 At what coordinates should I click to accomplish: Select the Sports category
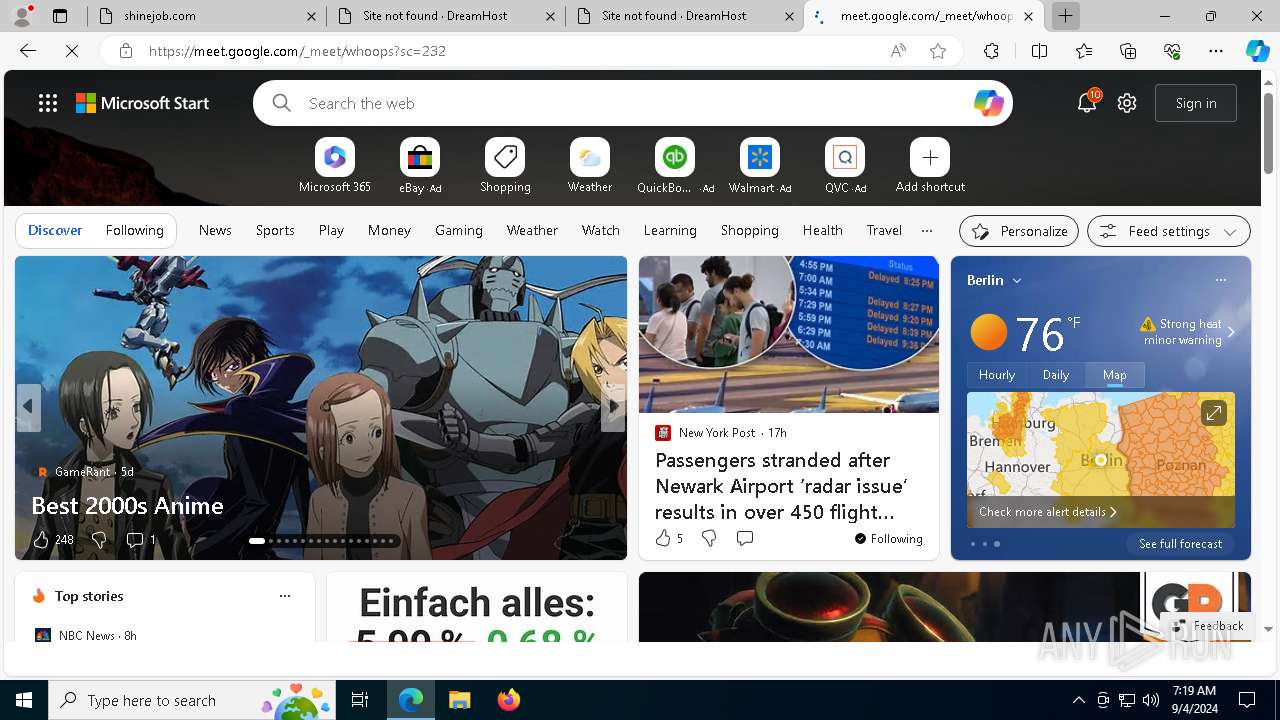pyautogui.click(x=275, y=230)
